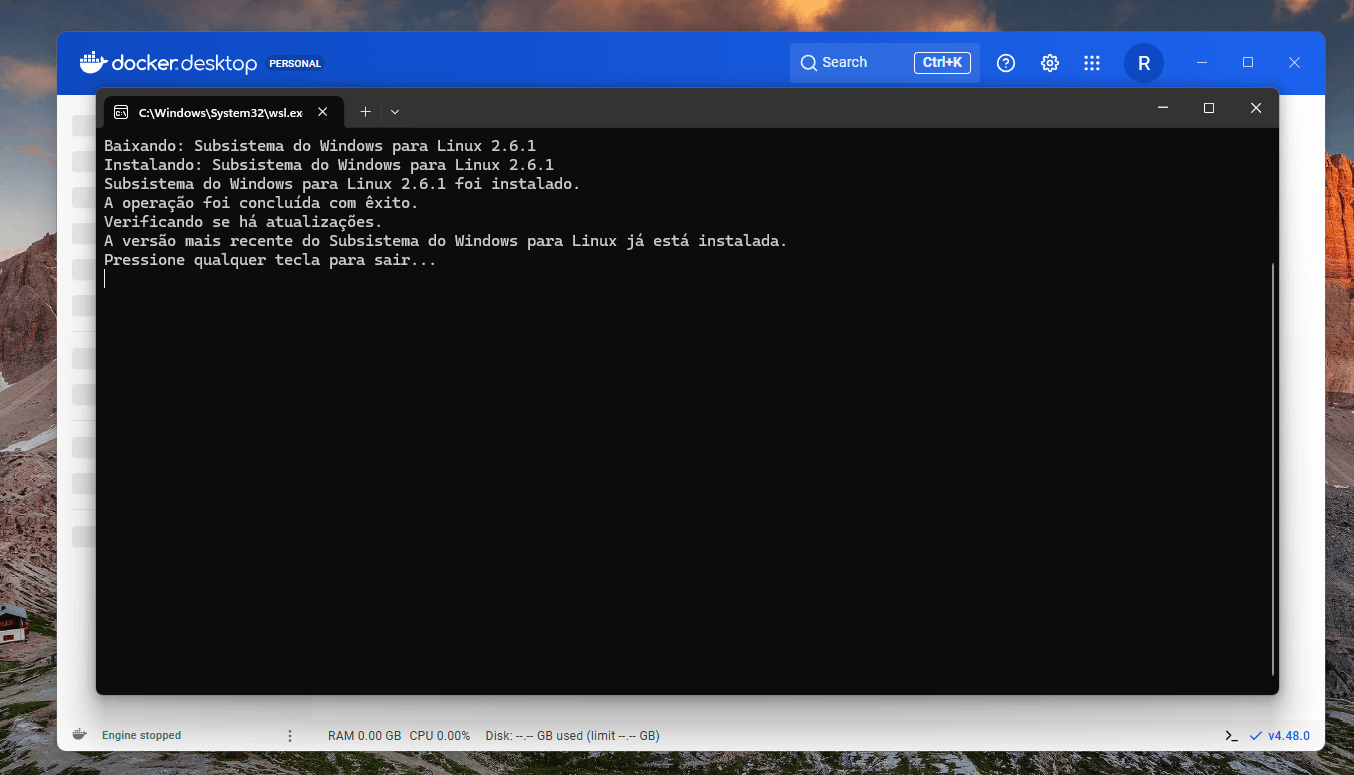Open the apps grid icon in header
Viewport: 1354px width, 775px height.
tap(1092, 63)
